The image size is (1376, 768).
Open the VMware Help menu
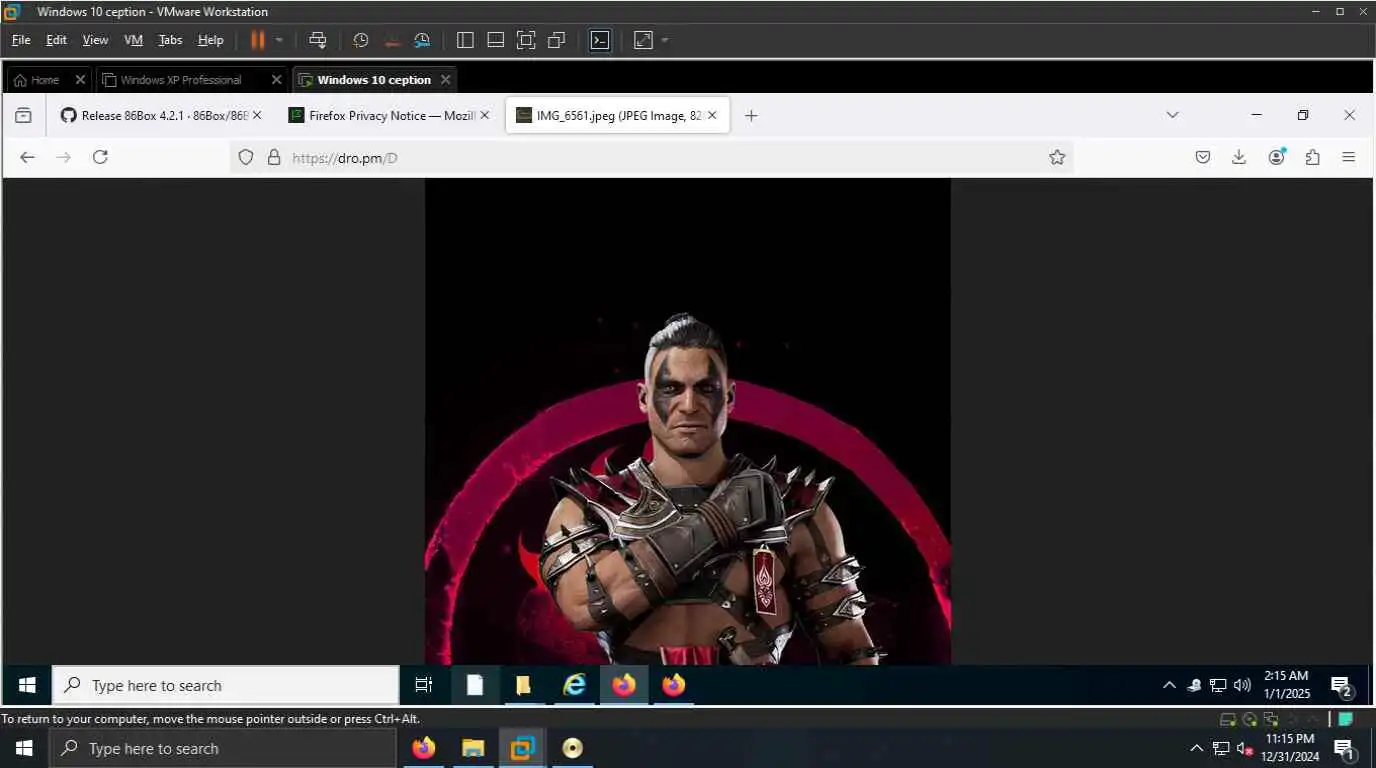pos(210,40)
